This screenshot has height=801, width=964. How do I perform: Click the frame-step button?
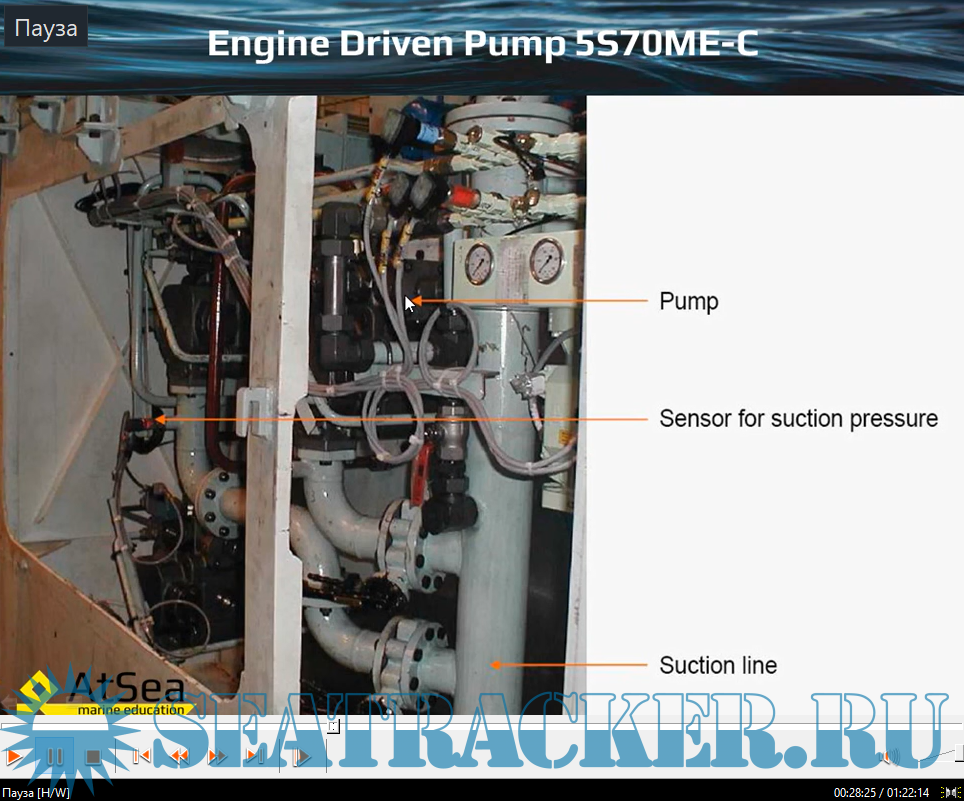[301, 757]
